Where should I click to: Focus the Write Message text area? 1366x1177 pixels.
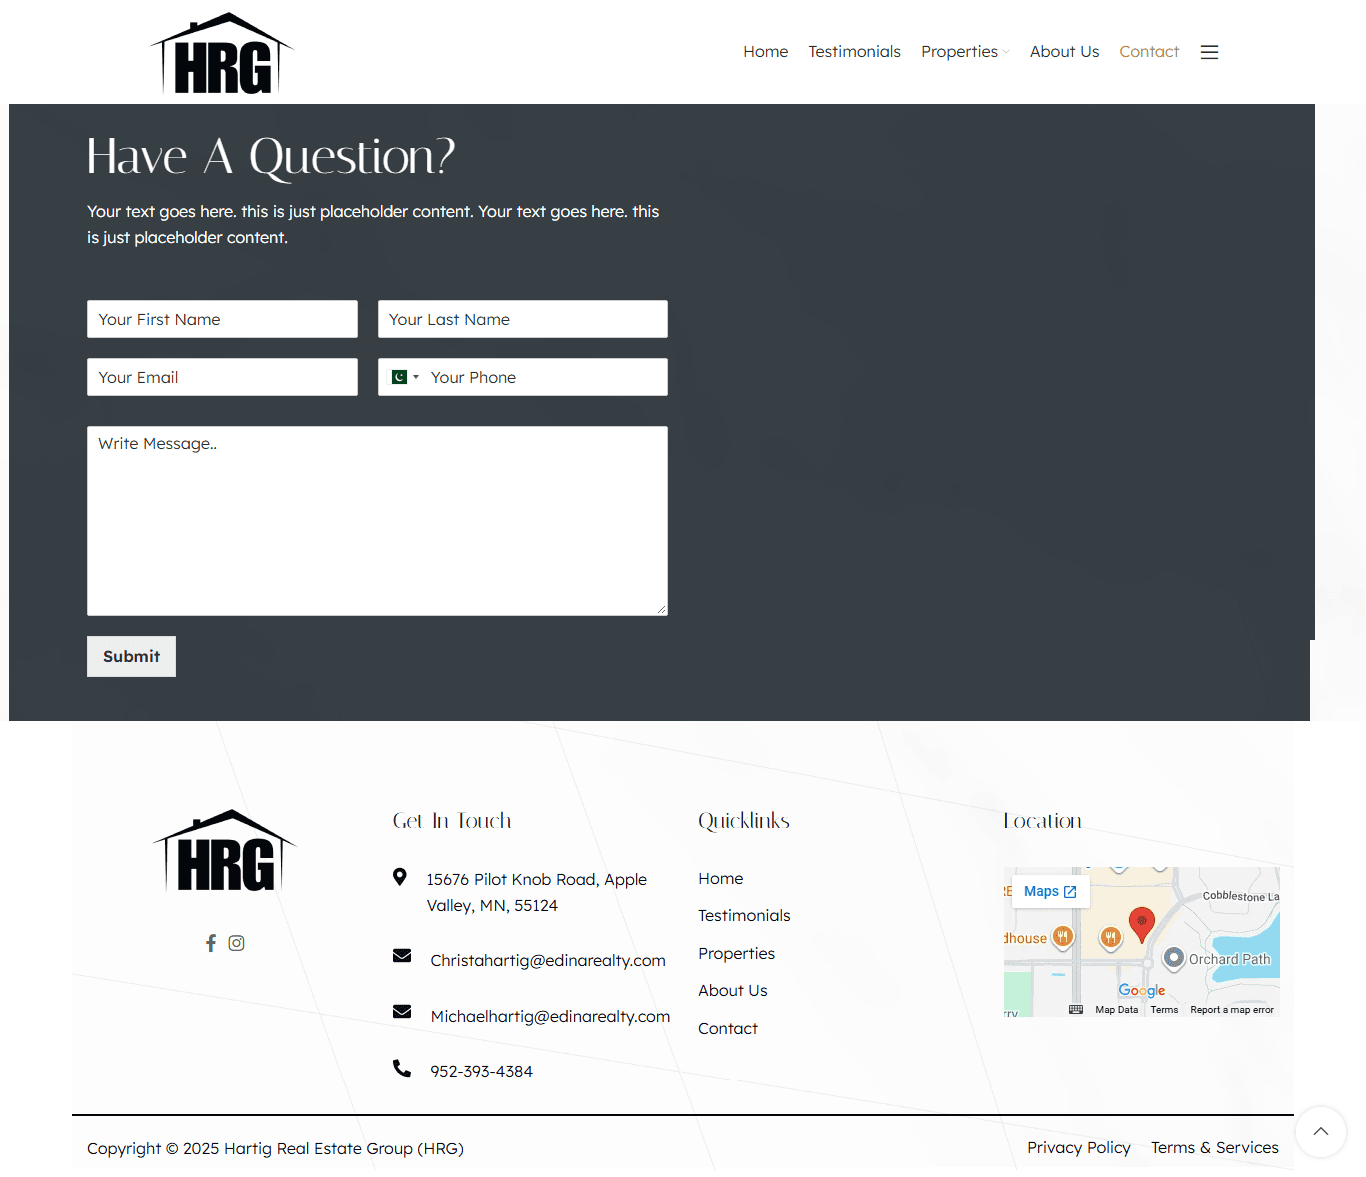[x=377, y=521]
